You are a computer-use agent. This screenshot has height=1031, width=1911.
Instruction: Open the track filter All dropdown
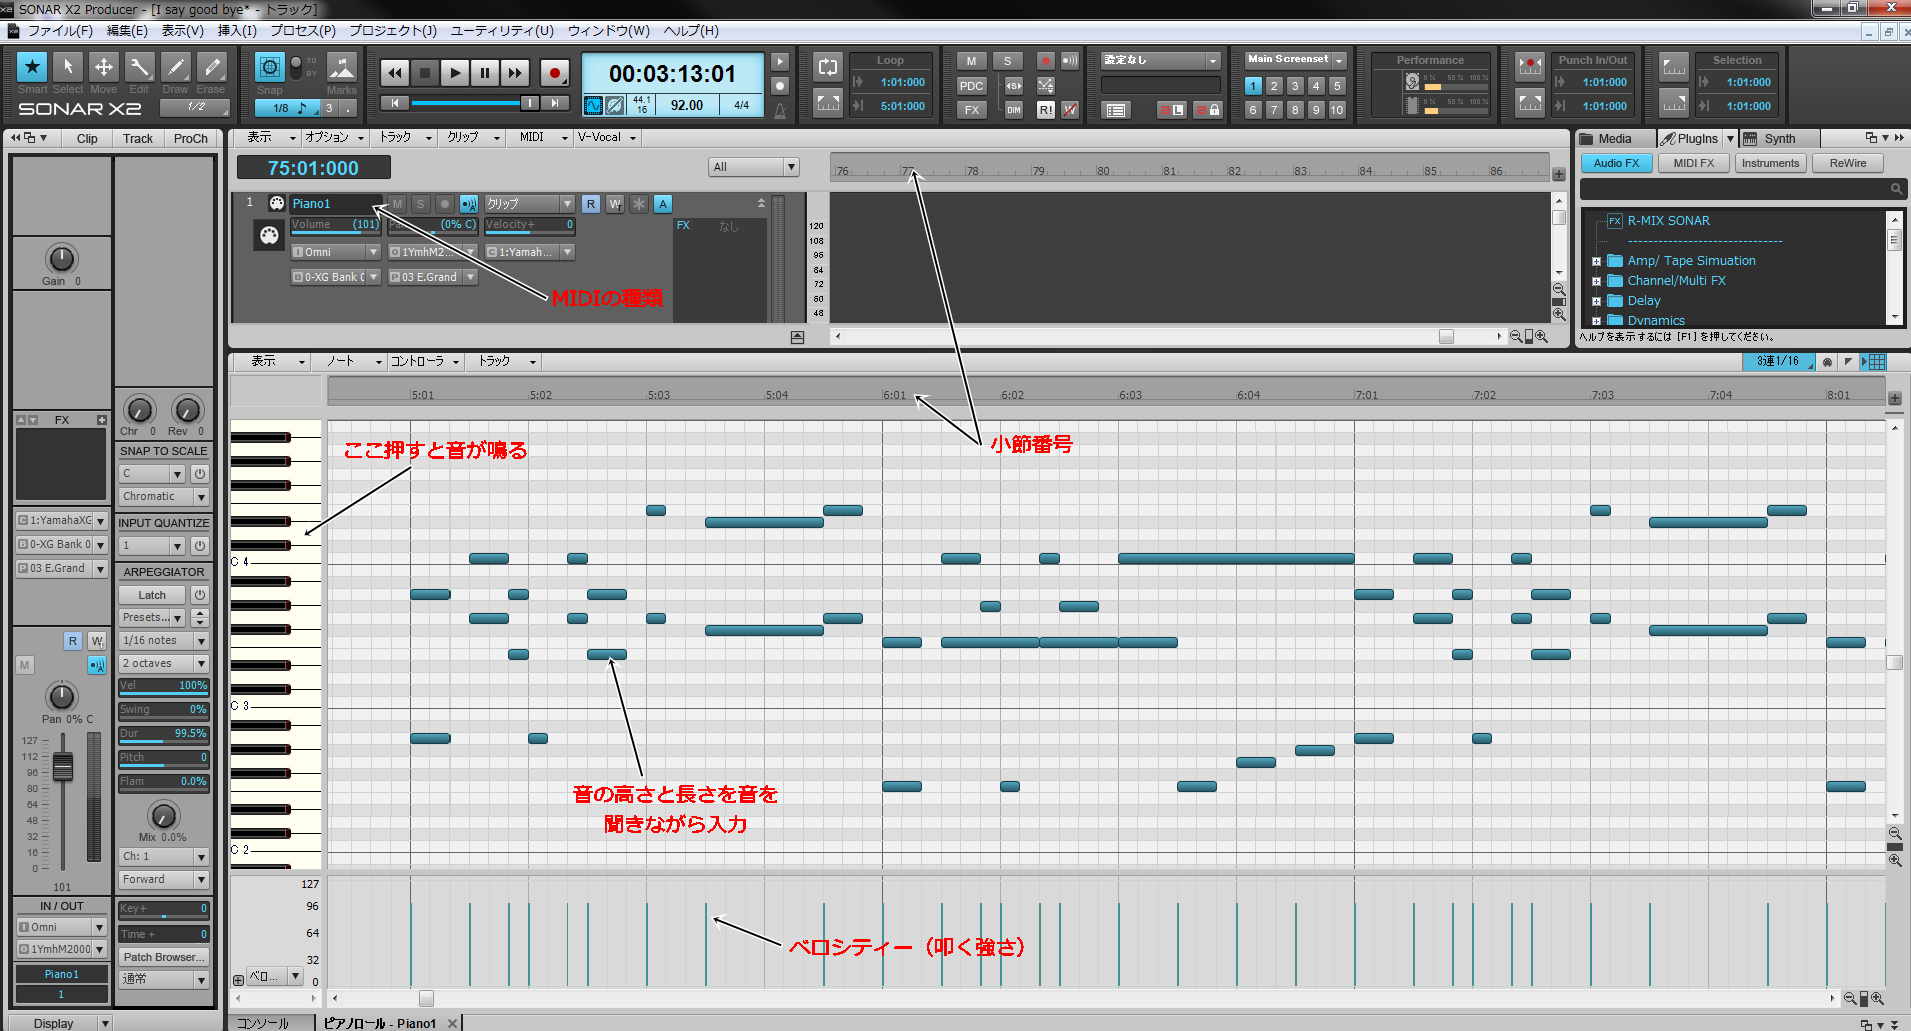point(754,167)
